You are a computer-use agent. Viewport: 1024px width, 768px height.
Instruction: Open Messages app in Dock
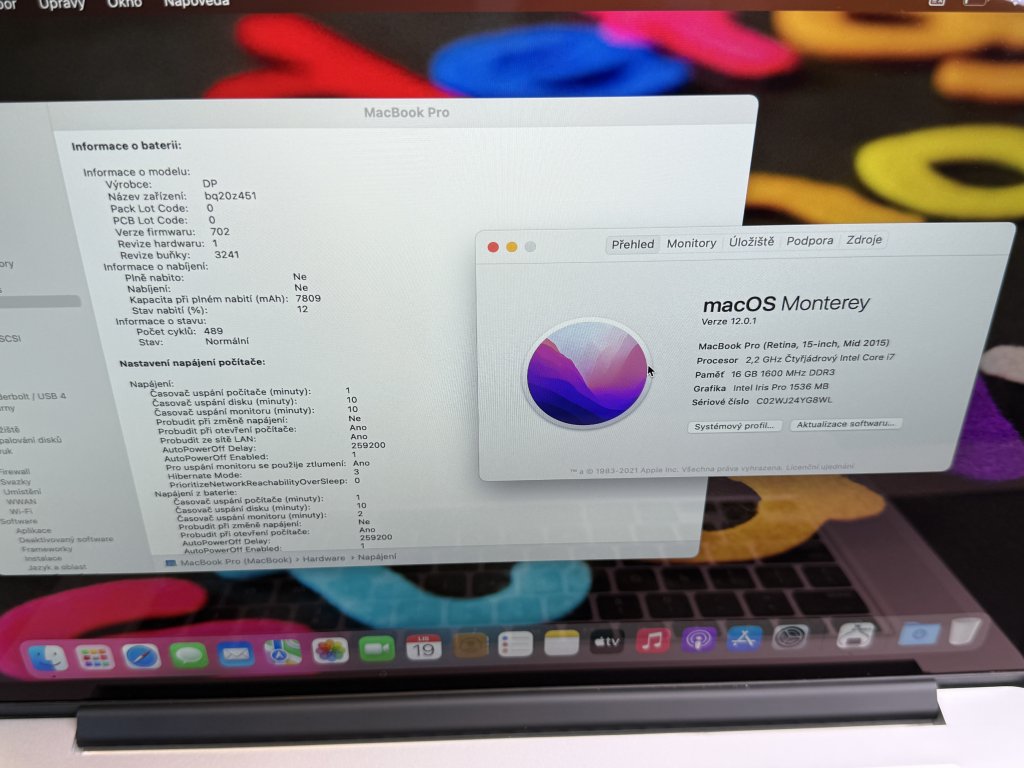click(x=189, y=654)
